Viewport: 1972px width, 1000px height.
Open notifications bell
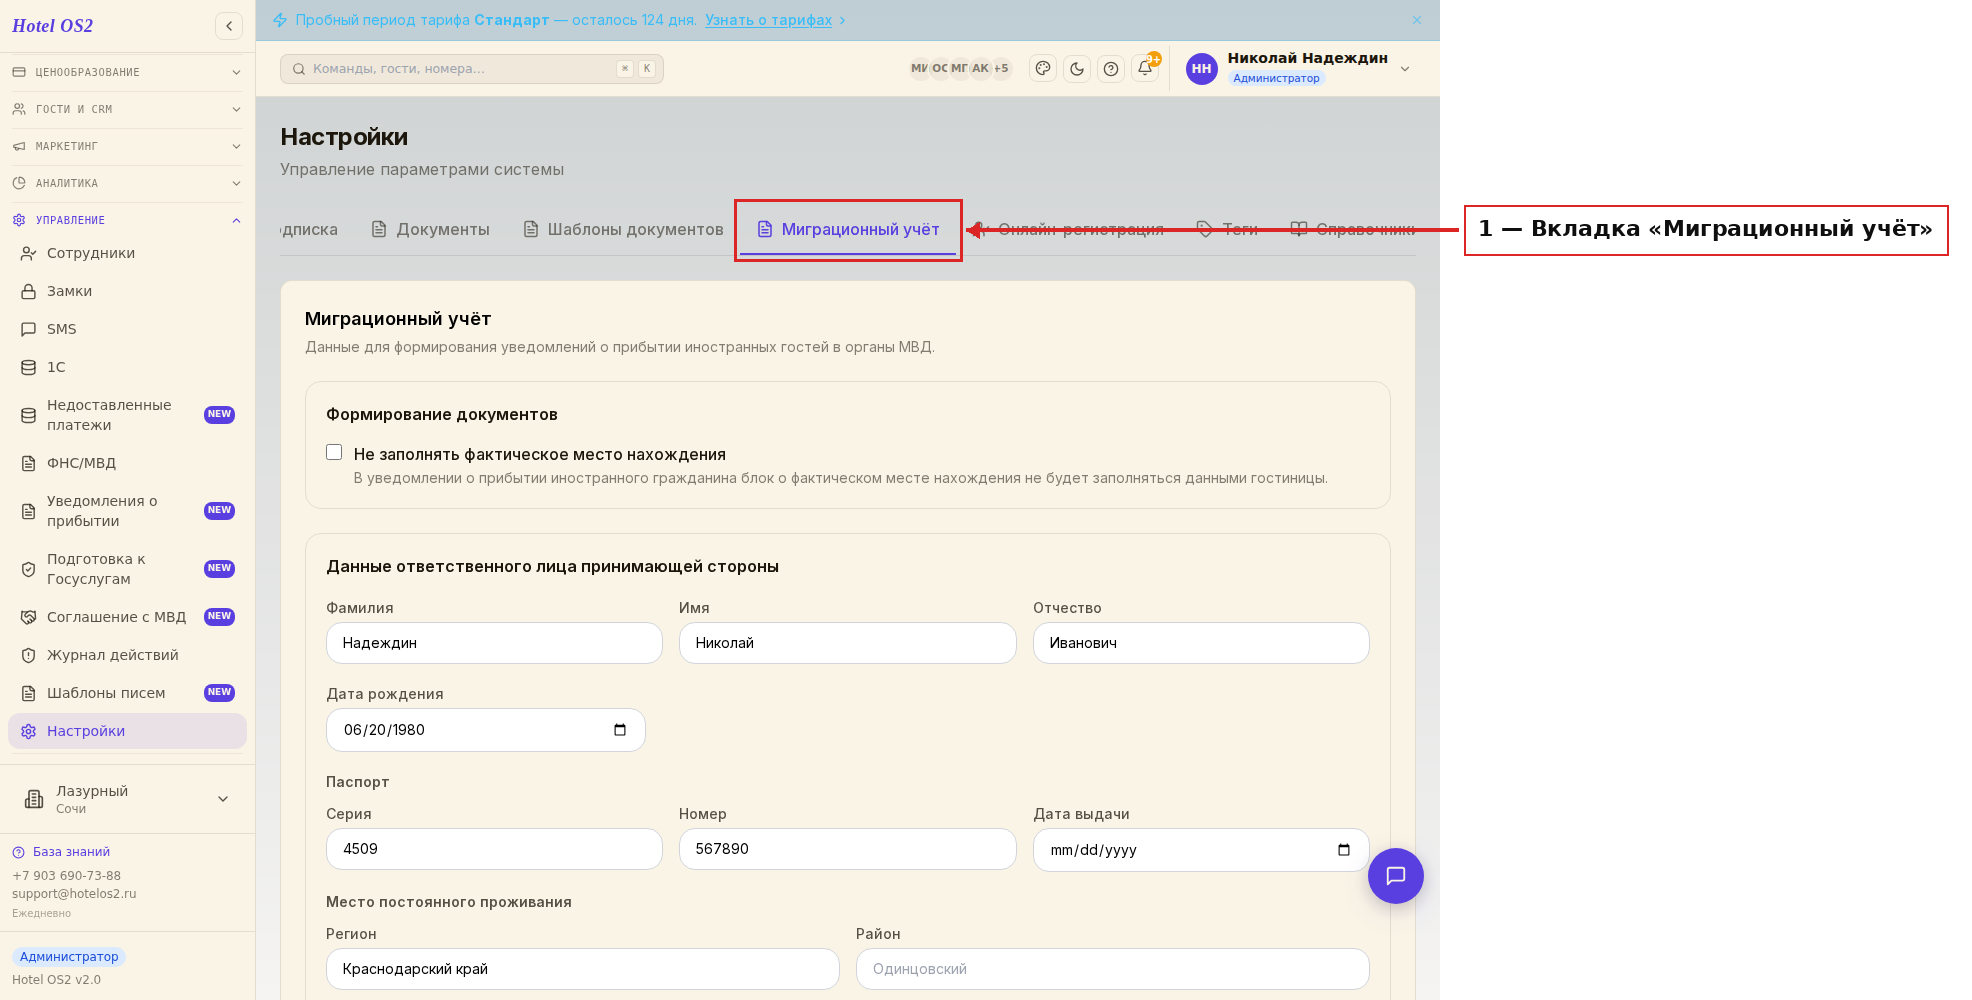coord(1145,69)
